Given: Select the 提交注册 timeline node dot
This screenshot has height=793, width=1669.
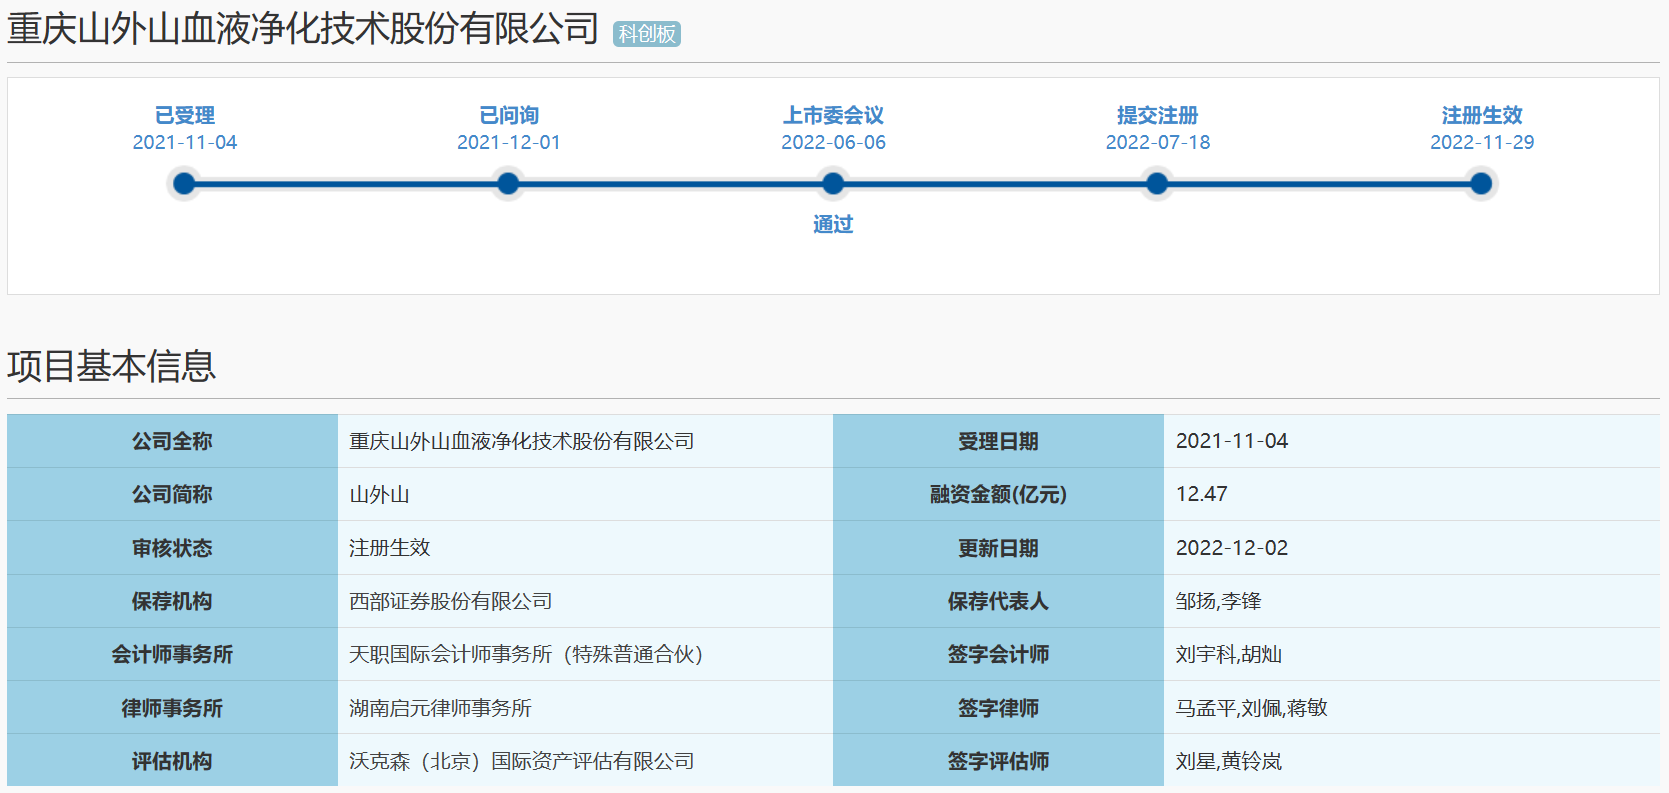Looking at the screenshot, I should pyautogui.click(x=1157, y=183).
